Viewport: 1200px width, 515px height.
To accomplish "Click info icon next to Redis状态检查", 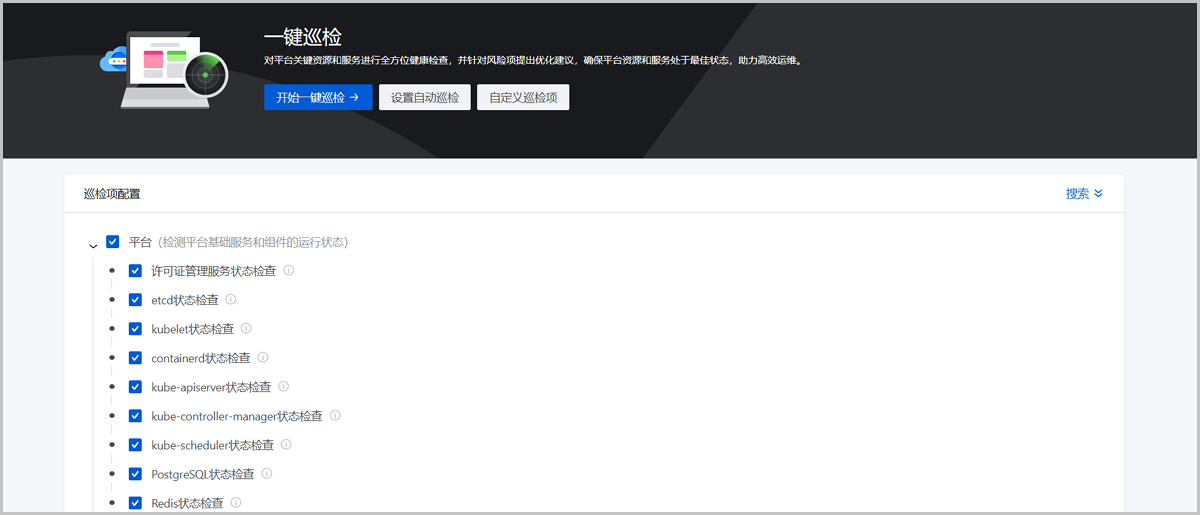I will [x=236, y=502].
